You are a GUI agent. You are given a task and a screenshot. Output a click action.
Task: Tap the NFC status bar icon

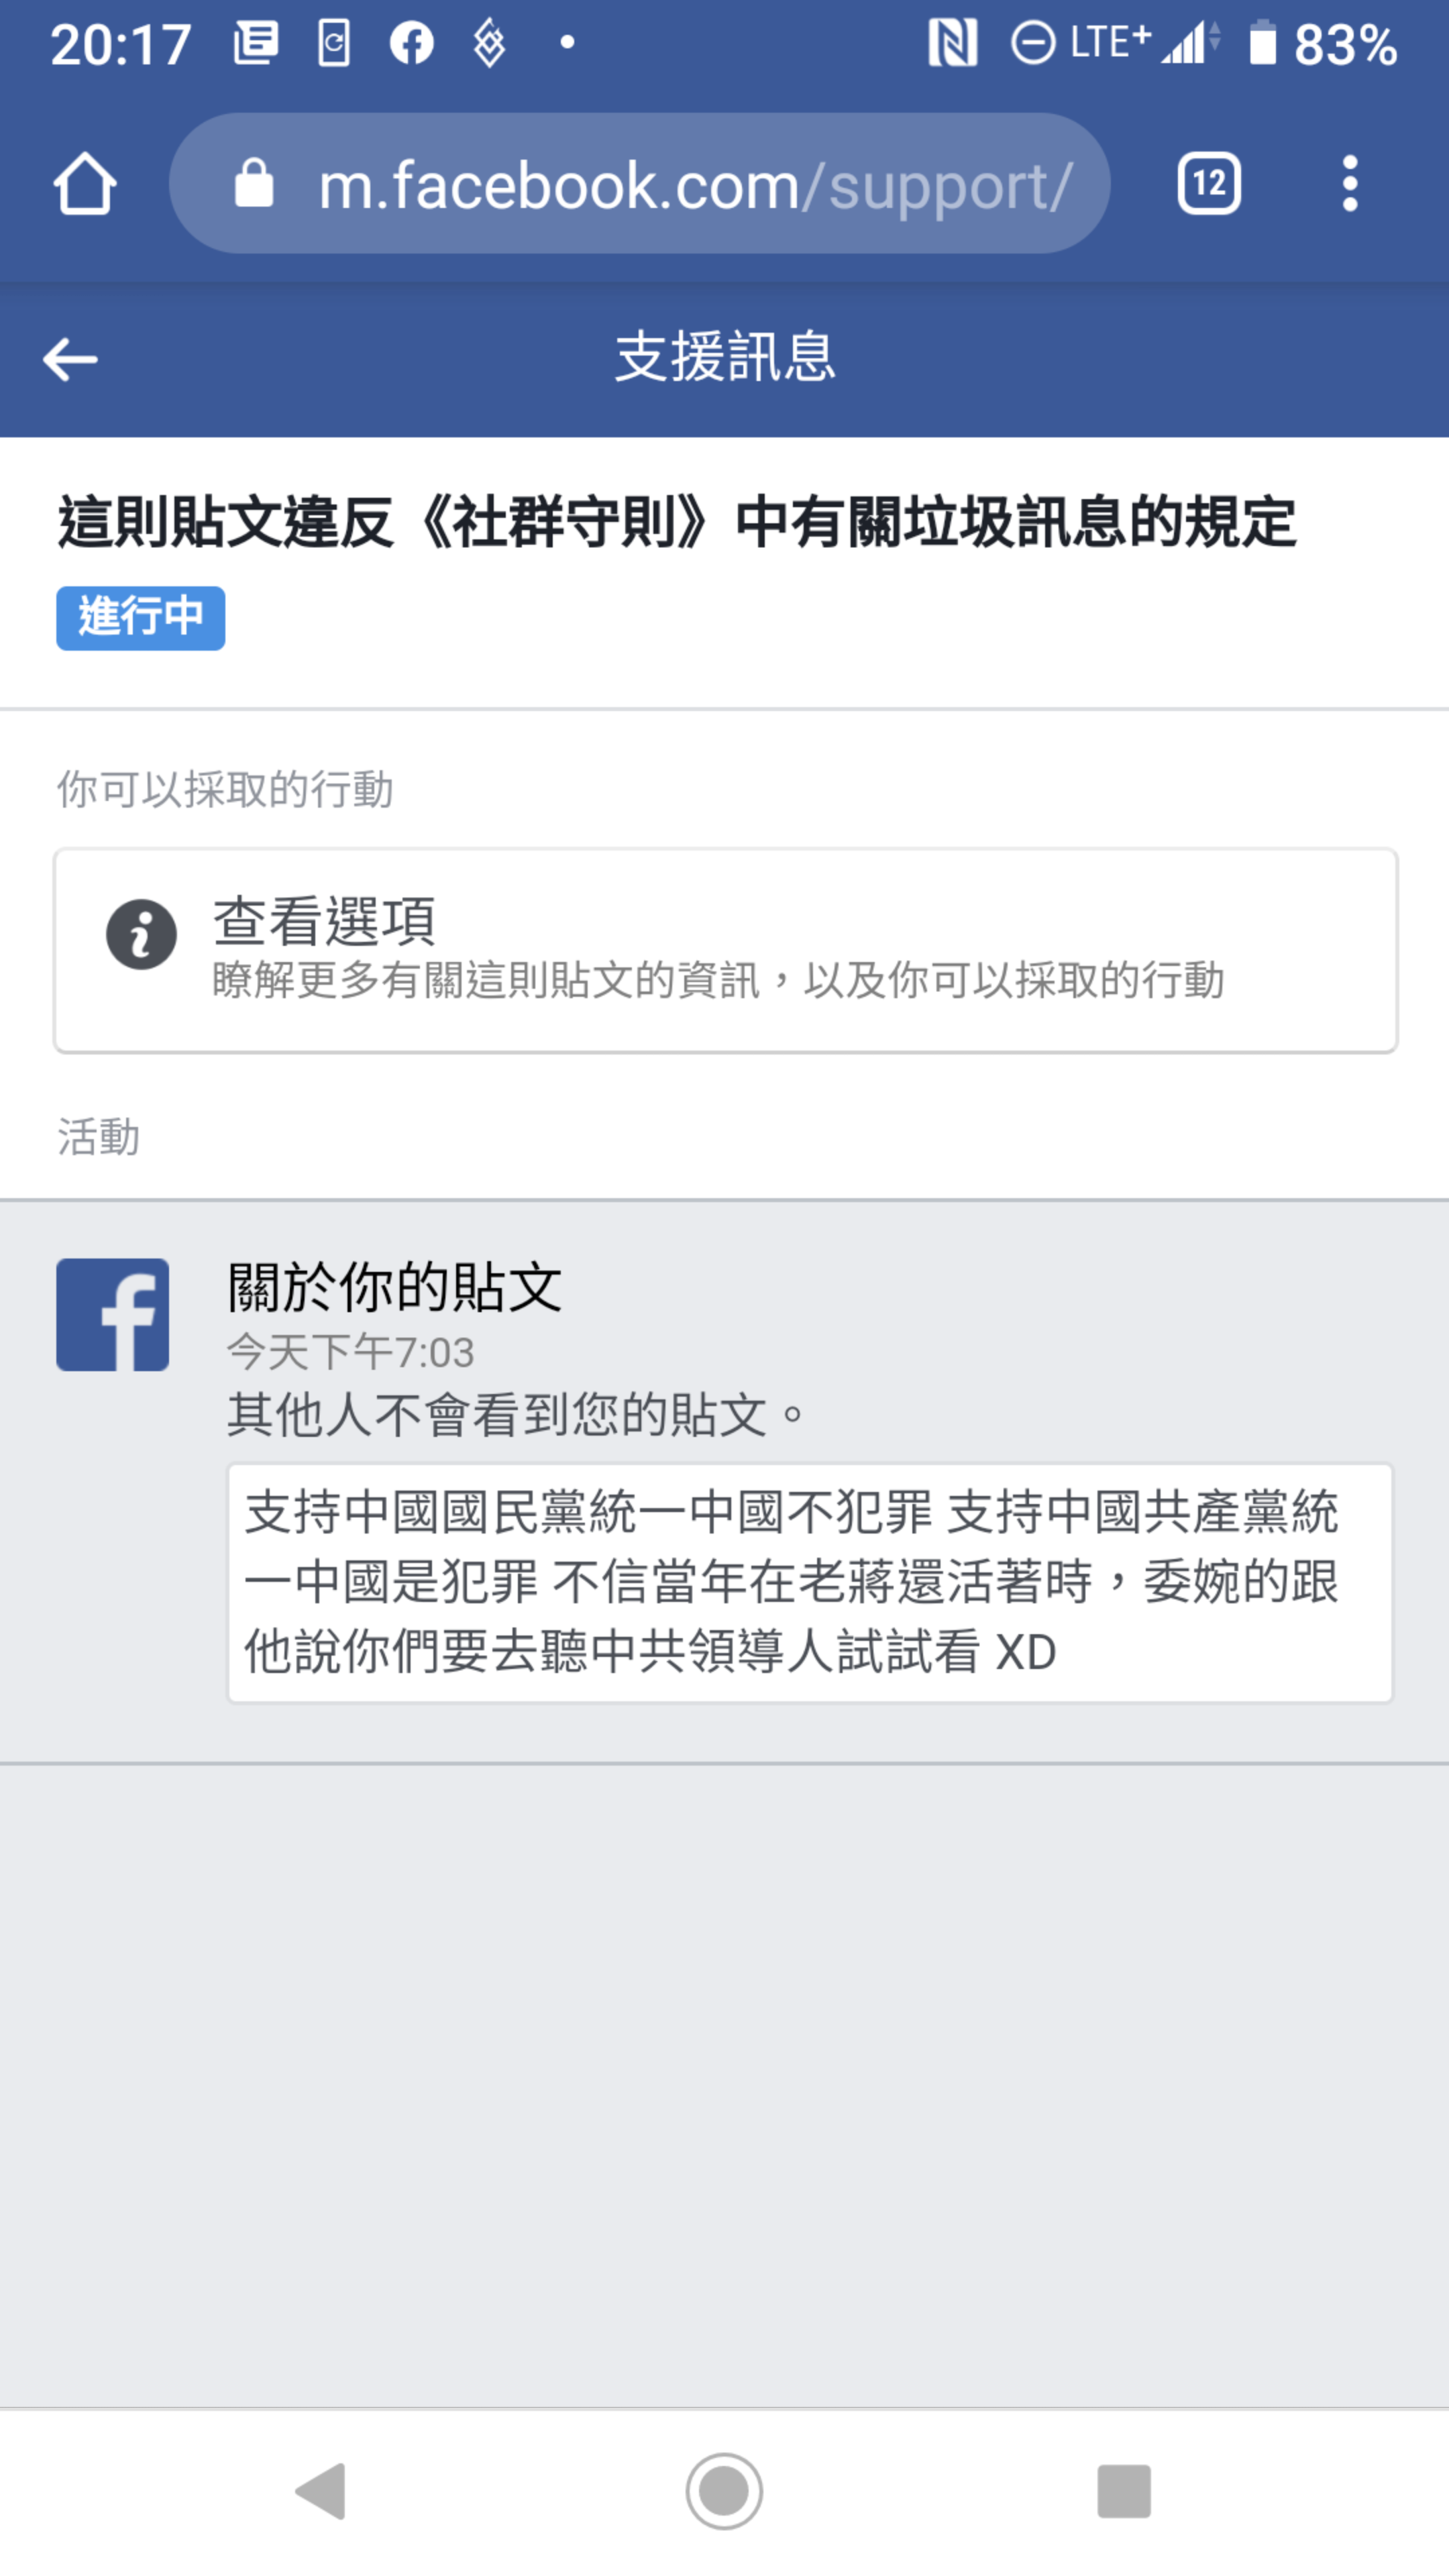[x=952, y=43]
